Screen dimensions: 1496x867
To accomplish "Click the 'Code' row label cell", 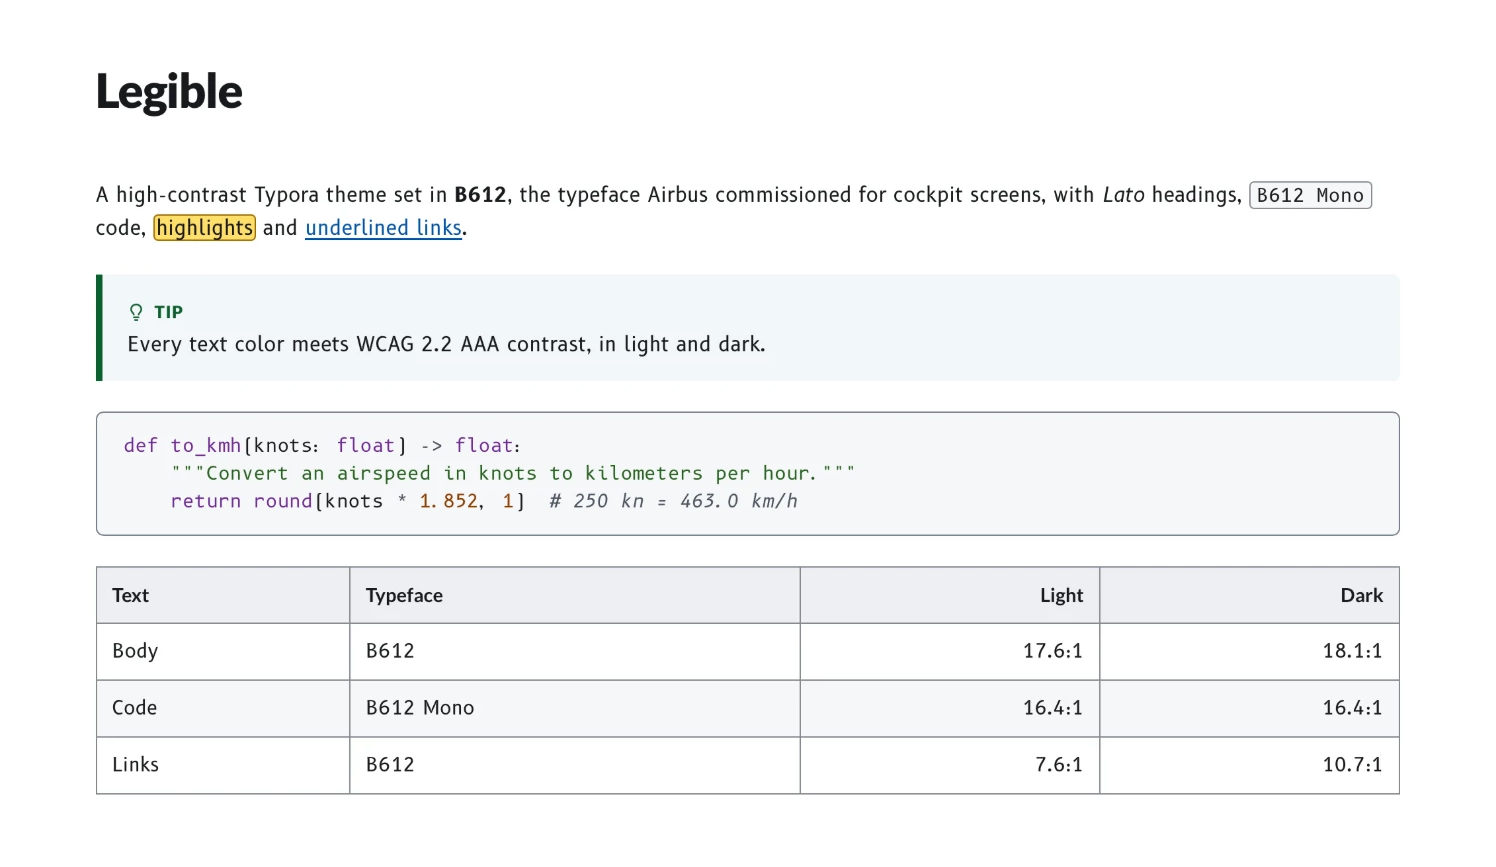I will pos(223,709).
